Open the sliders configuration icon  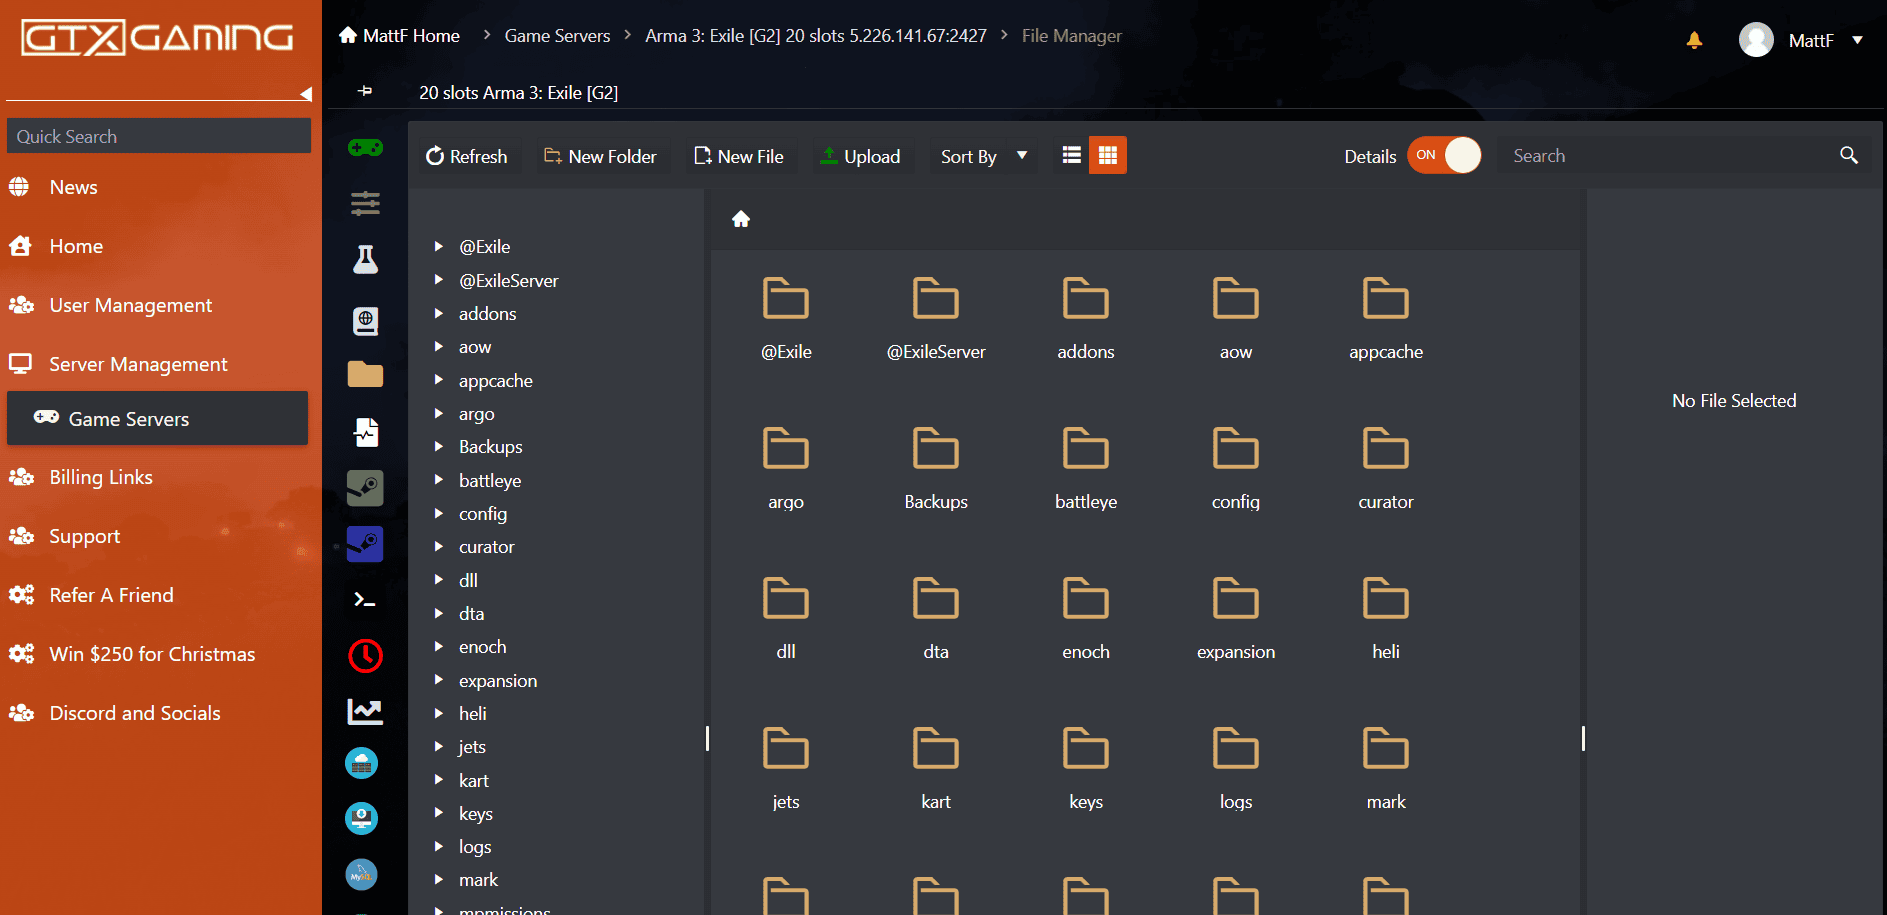365,204
